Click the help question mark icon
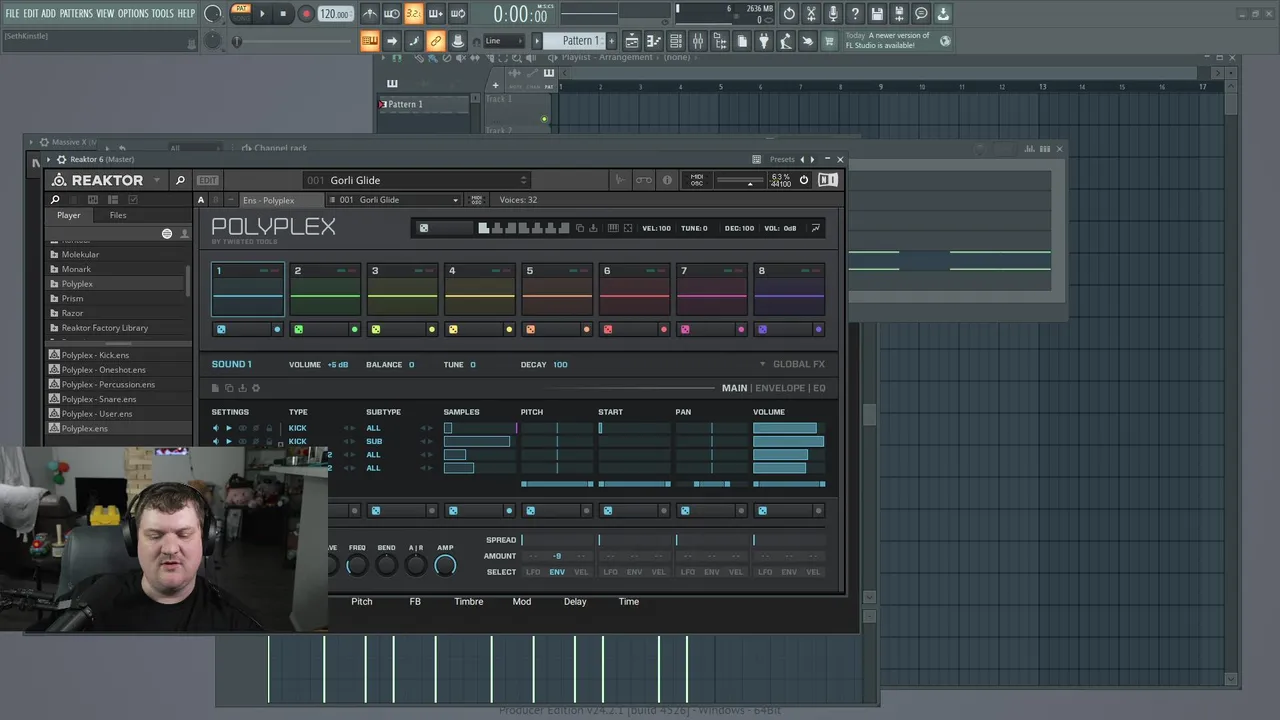The height and width of the screenshot is (720, 1280). coord(855,14)
